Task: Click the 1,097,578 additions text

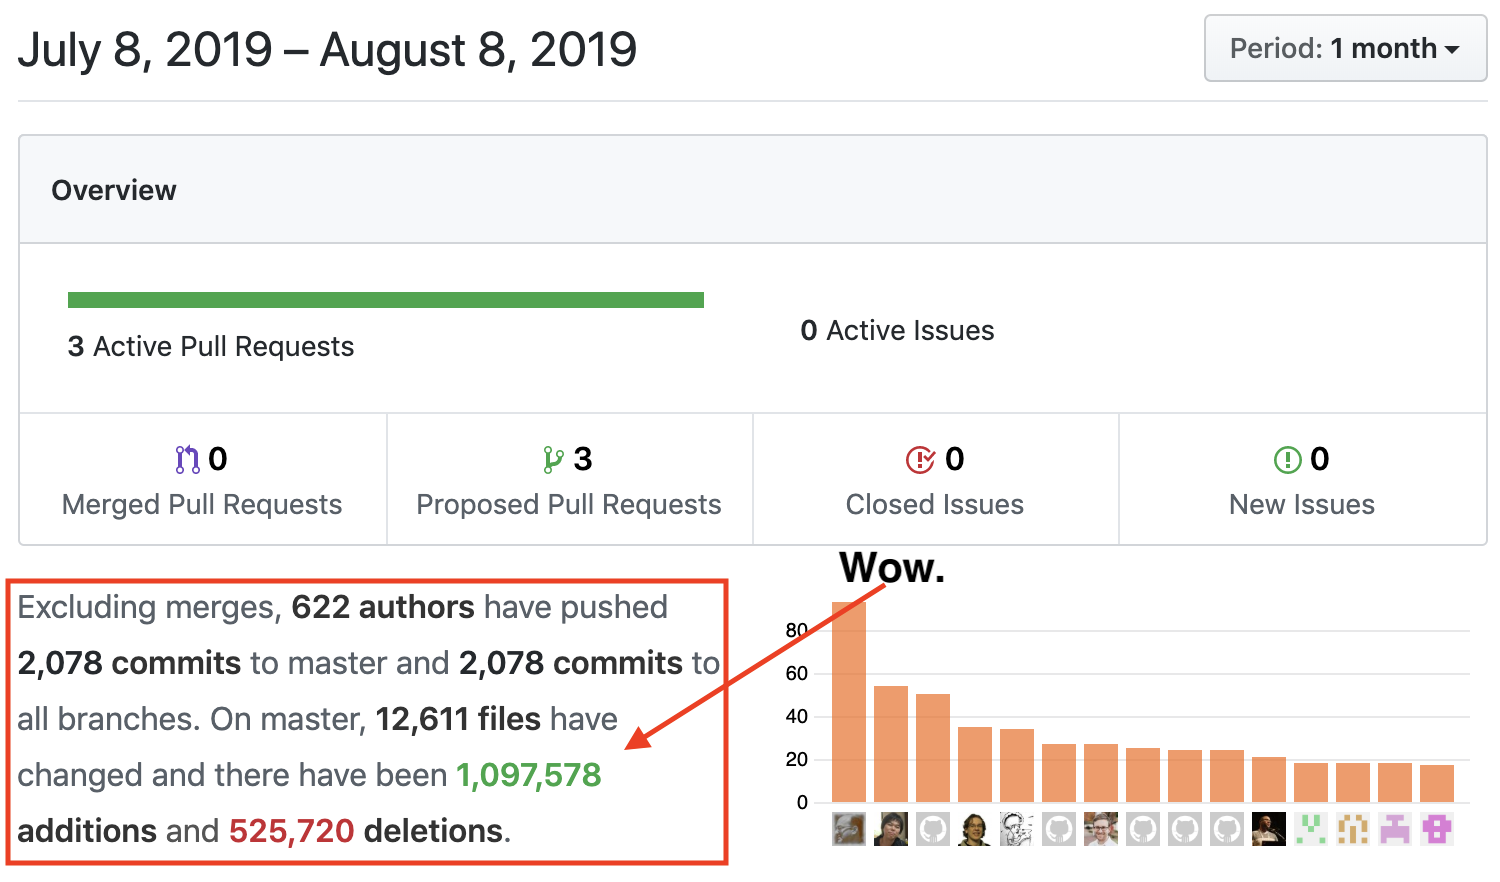Action: pyautogui.click(x=527, y=774)
